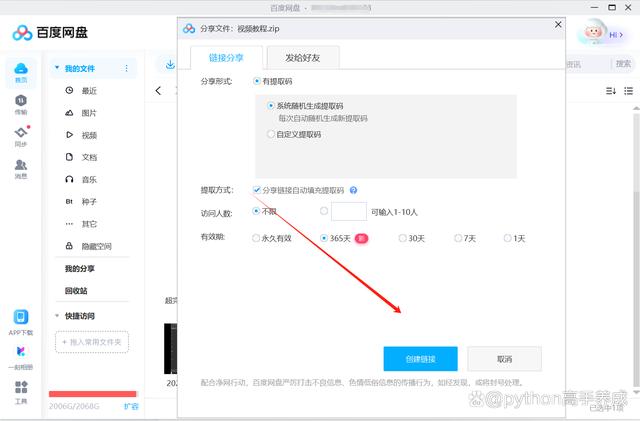
Task: Choose 365天 validity radio
Action: (324, 238)
